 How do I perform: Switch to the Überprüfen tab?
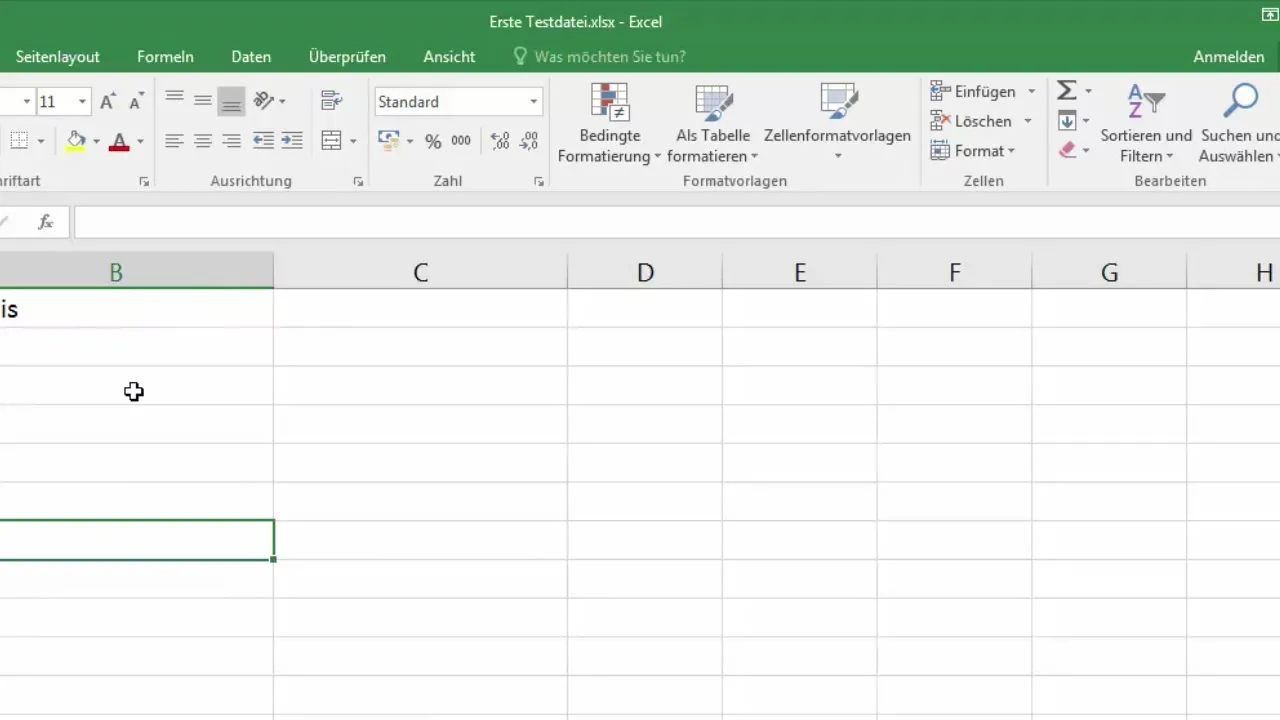click(x=347, y=57)
